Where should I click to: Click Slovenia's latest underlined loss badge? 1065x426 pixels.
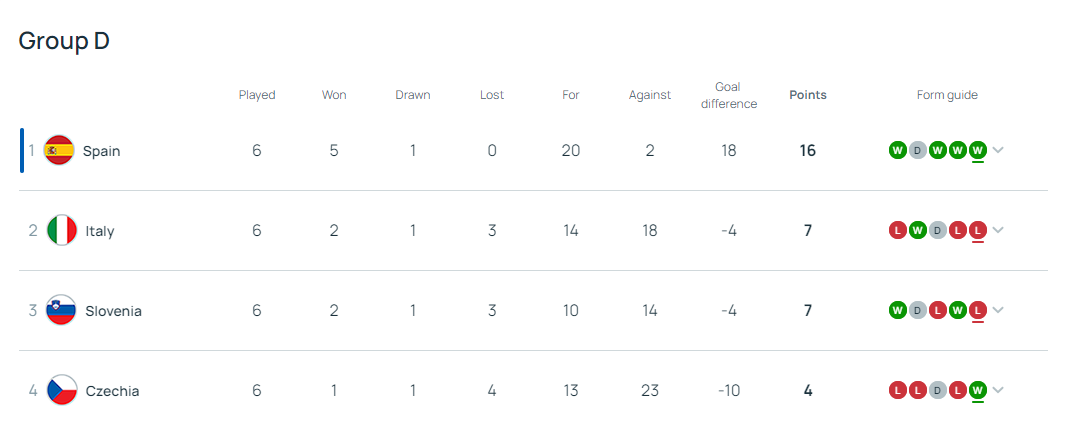coord(978,310)
